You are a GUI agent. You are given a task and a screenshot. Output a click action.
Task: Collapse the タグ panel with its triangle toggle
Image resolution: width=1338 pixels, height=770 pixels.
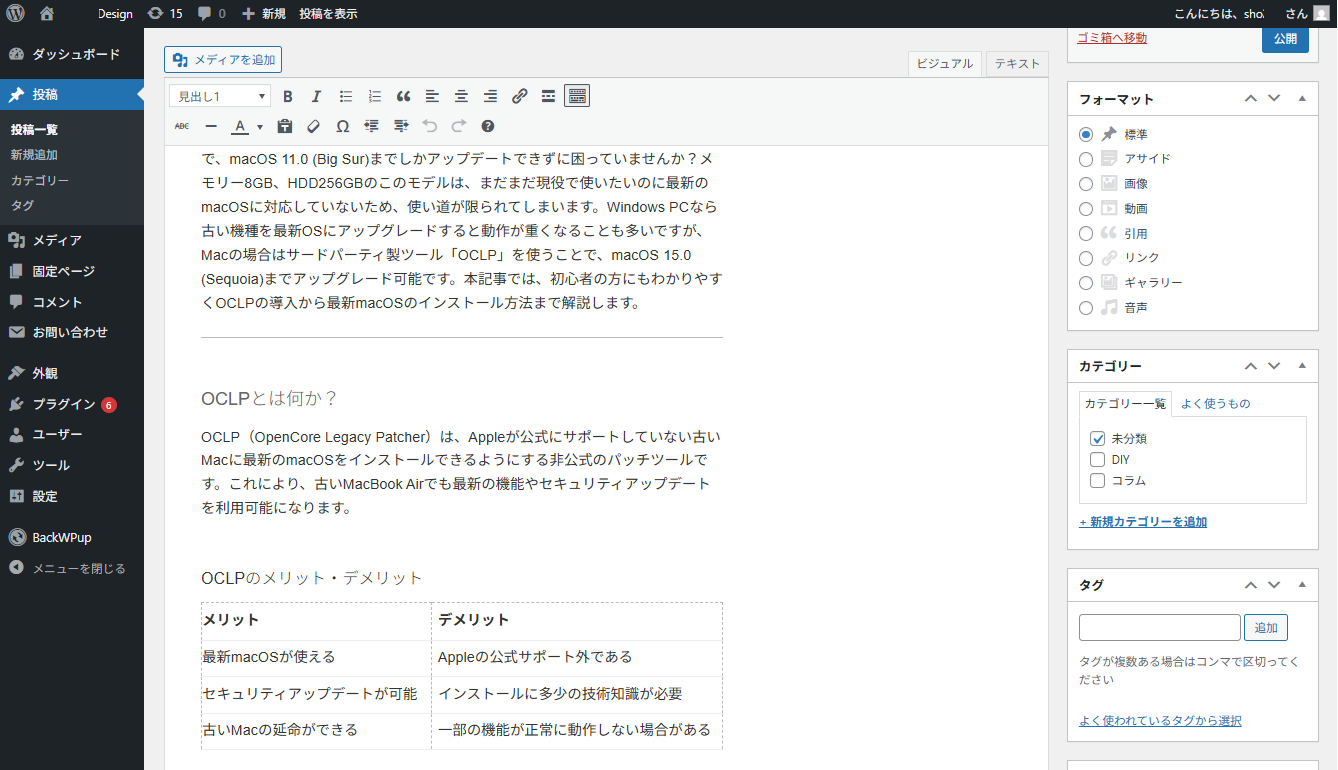1302,585
